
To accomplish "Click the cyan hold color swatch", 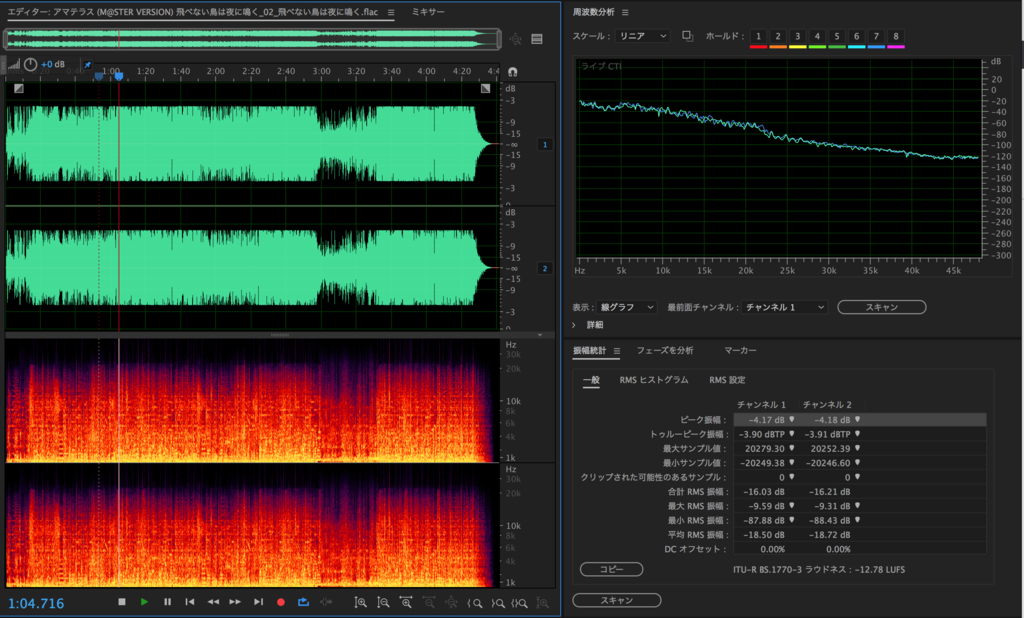I will click(x=856, y=47).
